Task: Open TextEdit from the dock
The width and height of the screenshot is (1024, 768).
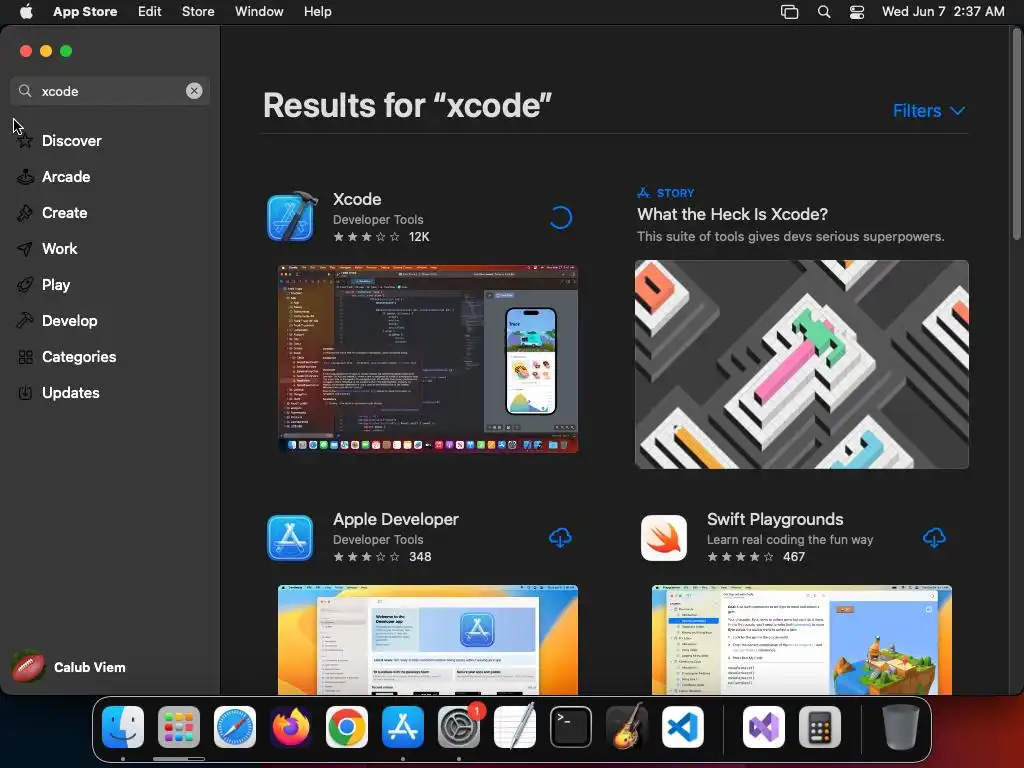Action: (x=515, y=727)
